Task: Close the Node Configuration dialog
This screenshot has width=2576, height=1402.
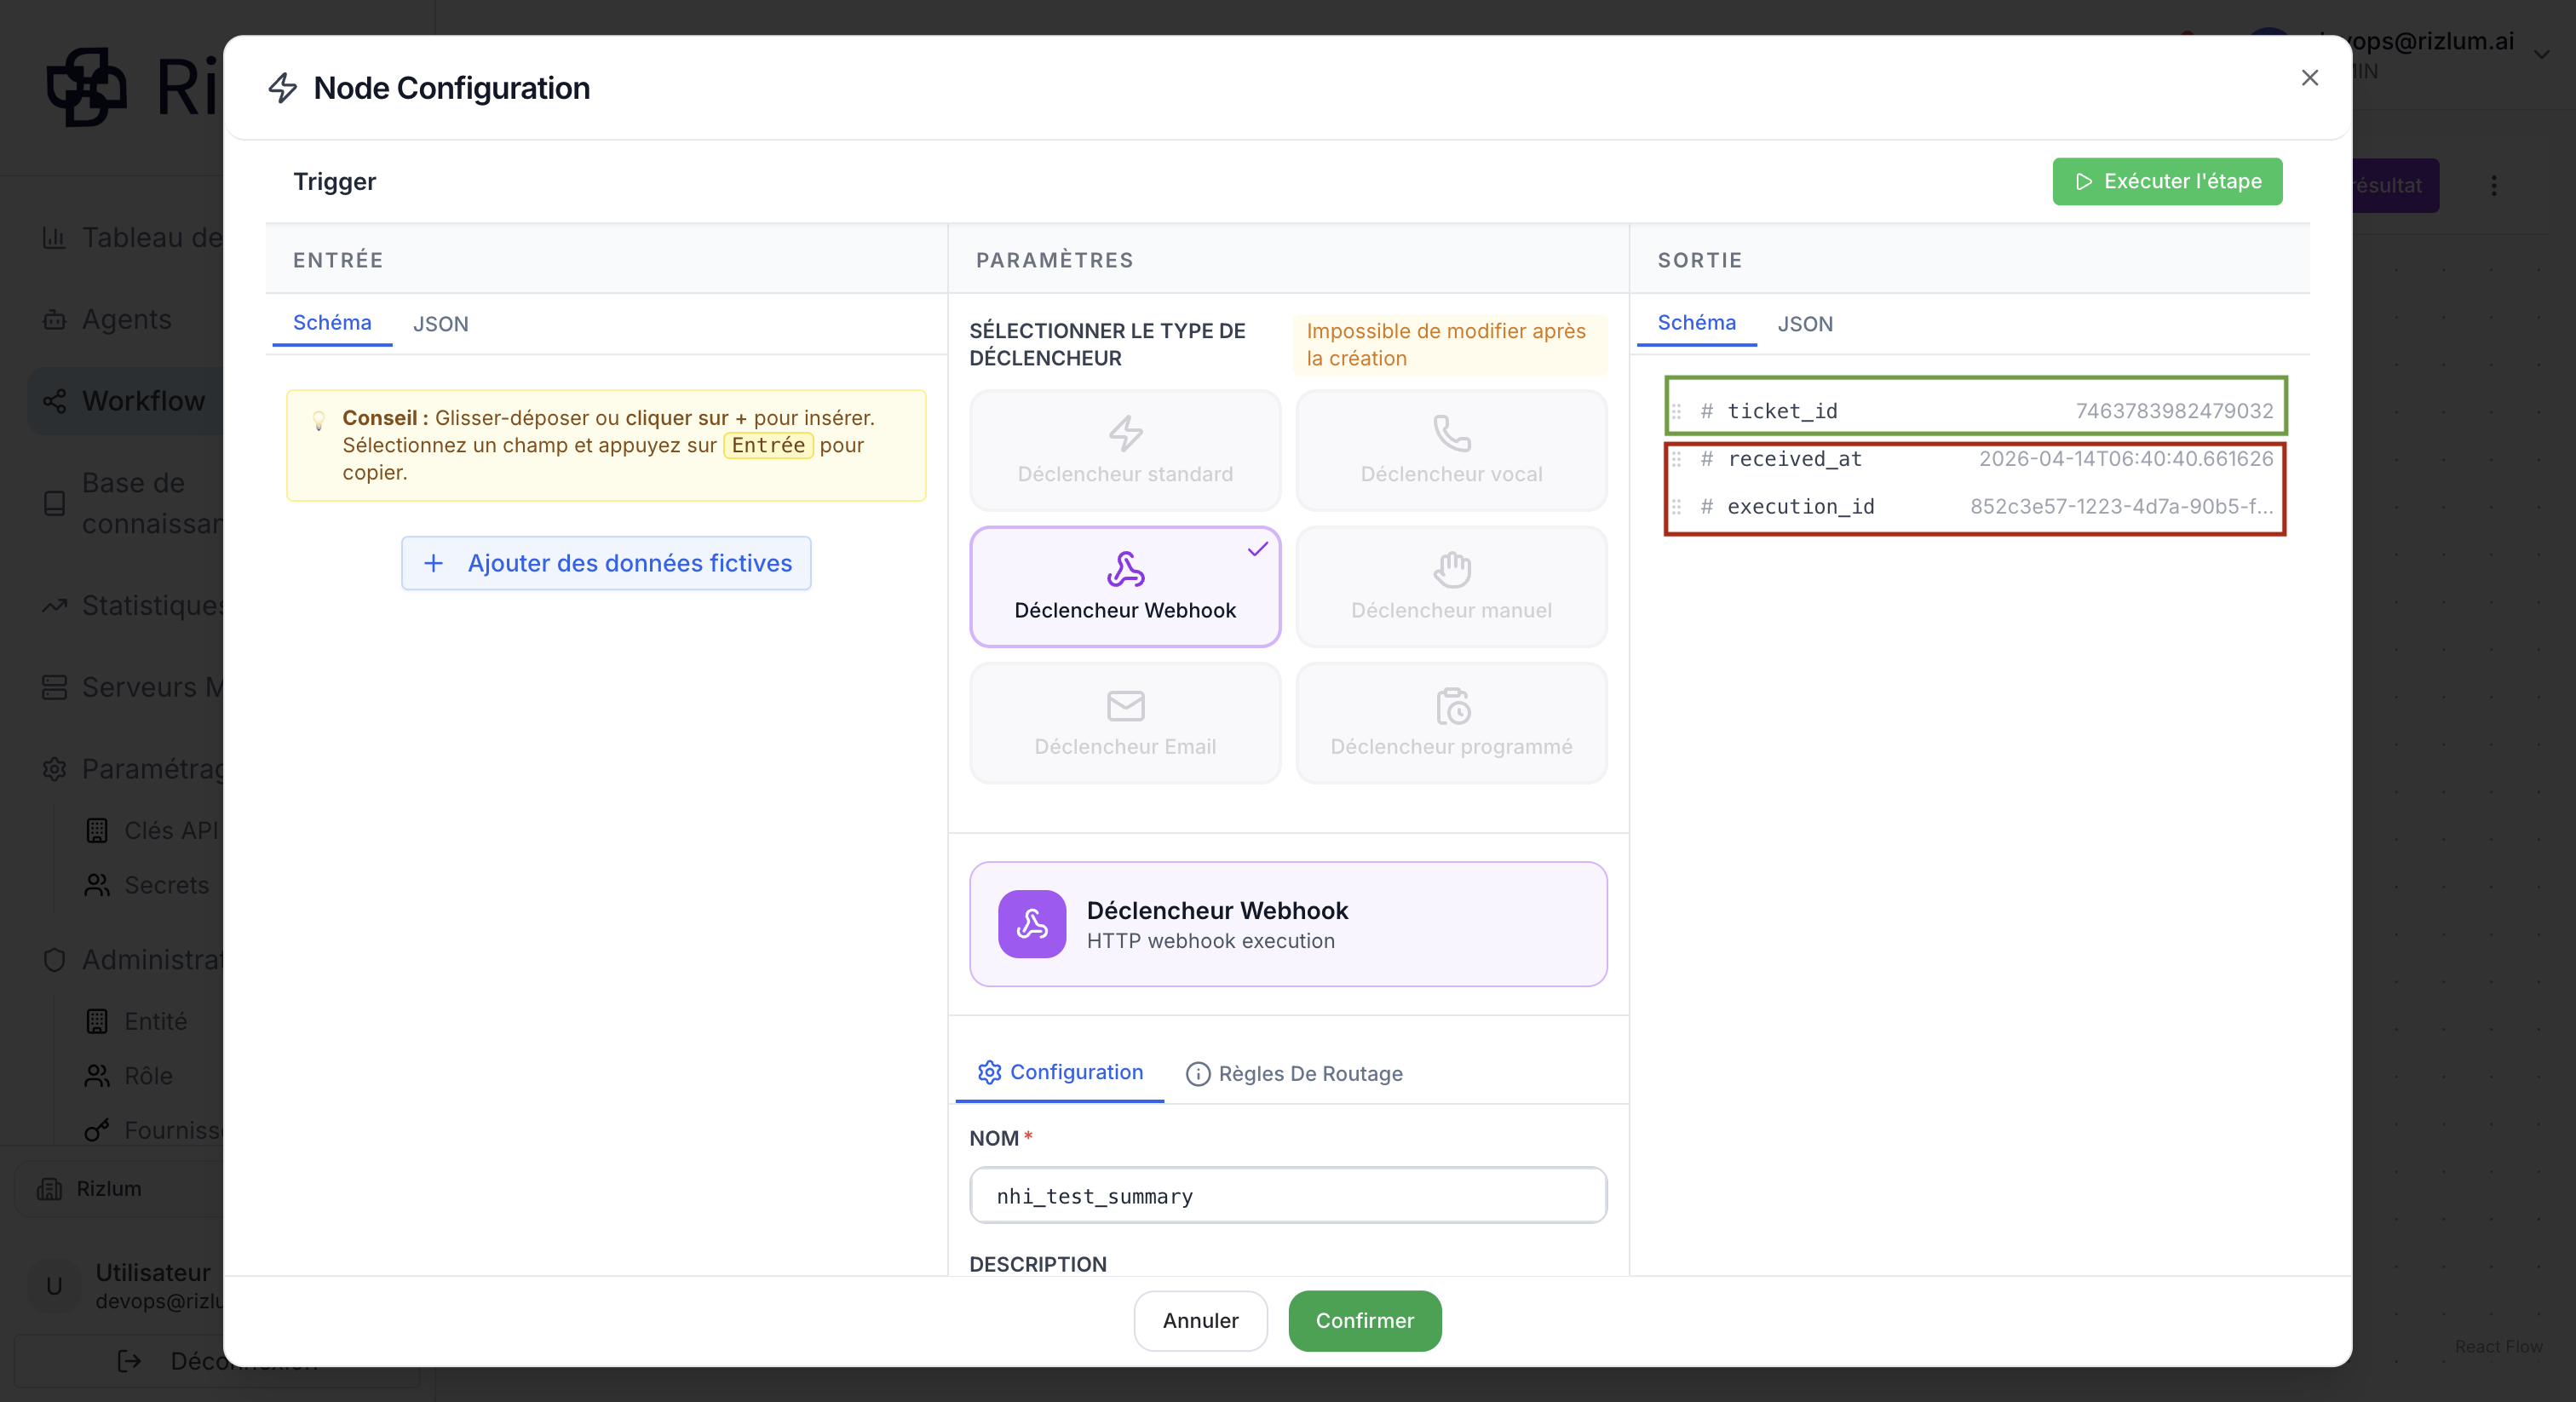Action: pos(2309,78)
